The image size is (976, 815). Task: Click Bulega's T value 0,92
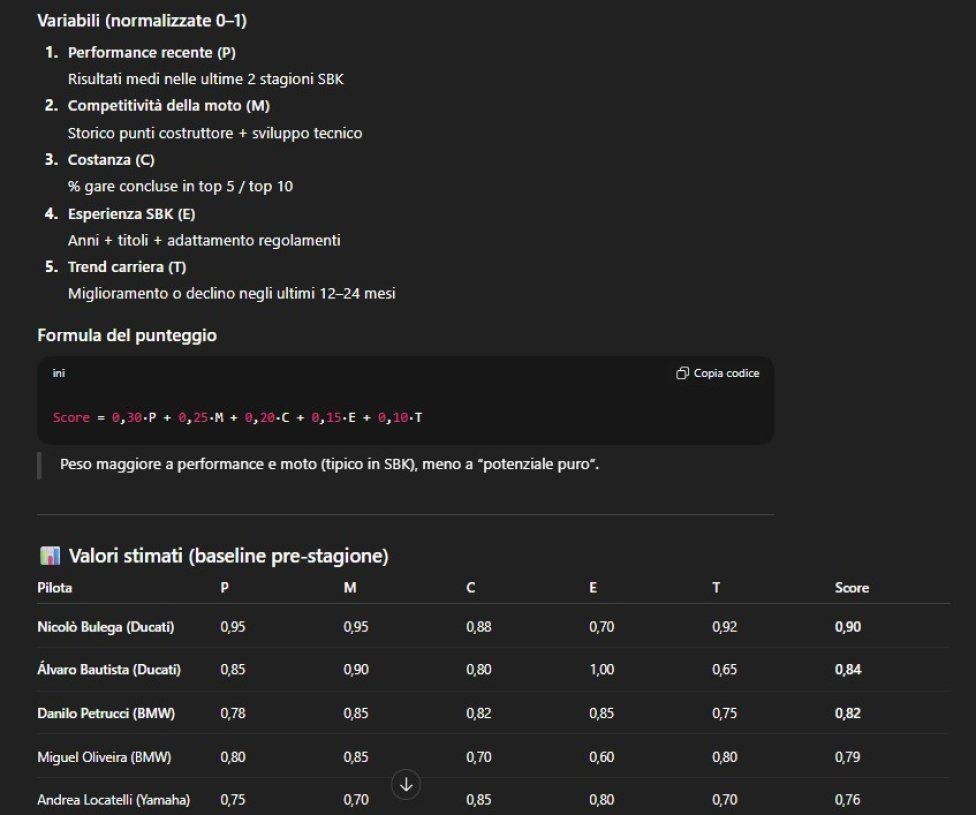click(x=725, y=627)
